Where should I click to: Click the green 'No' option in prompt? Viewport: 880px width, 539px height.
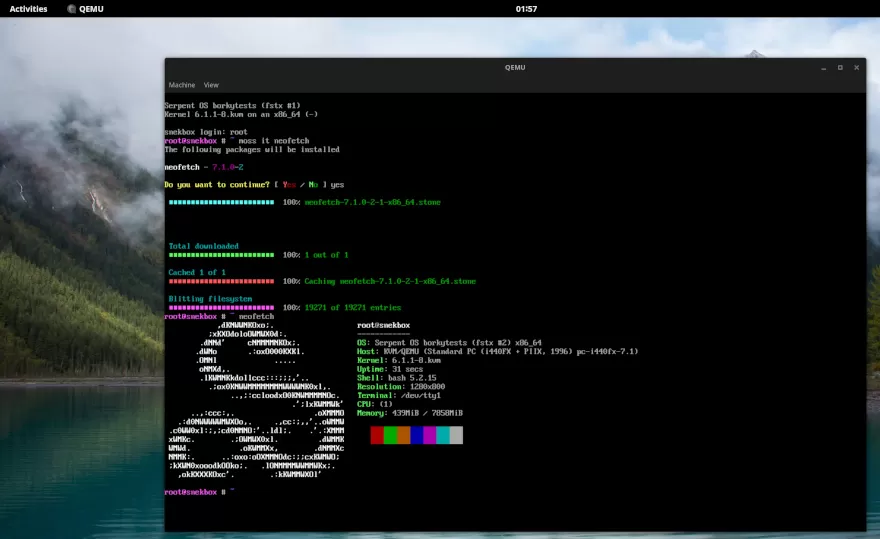313,185
